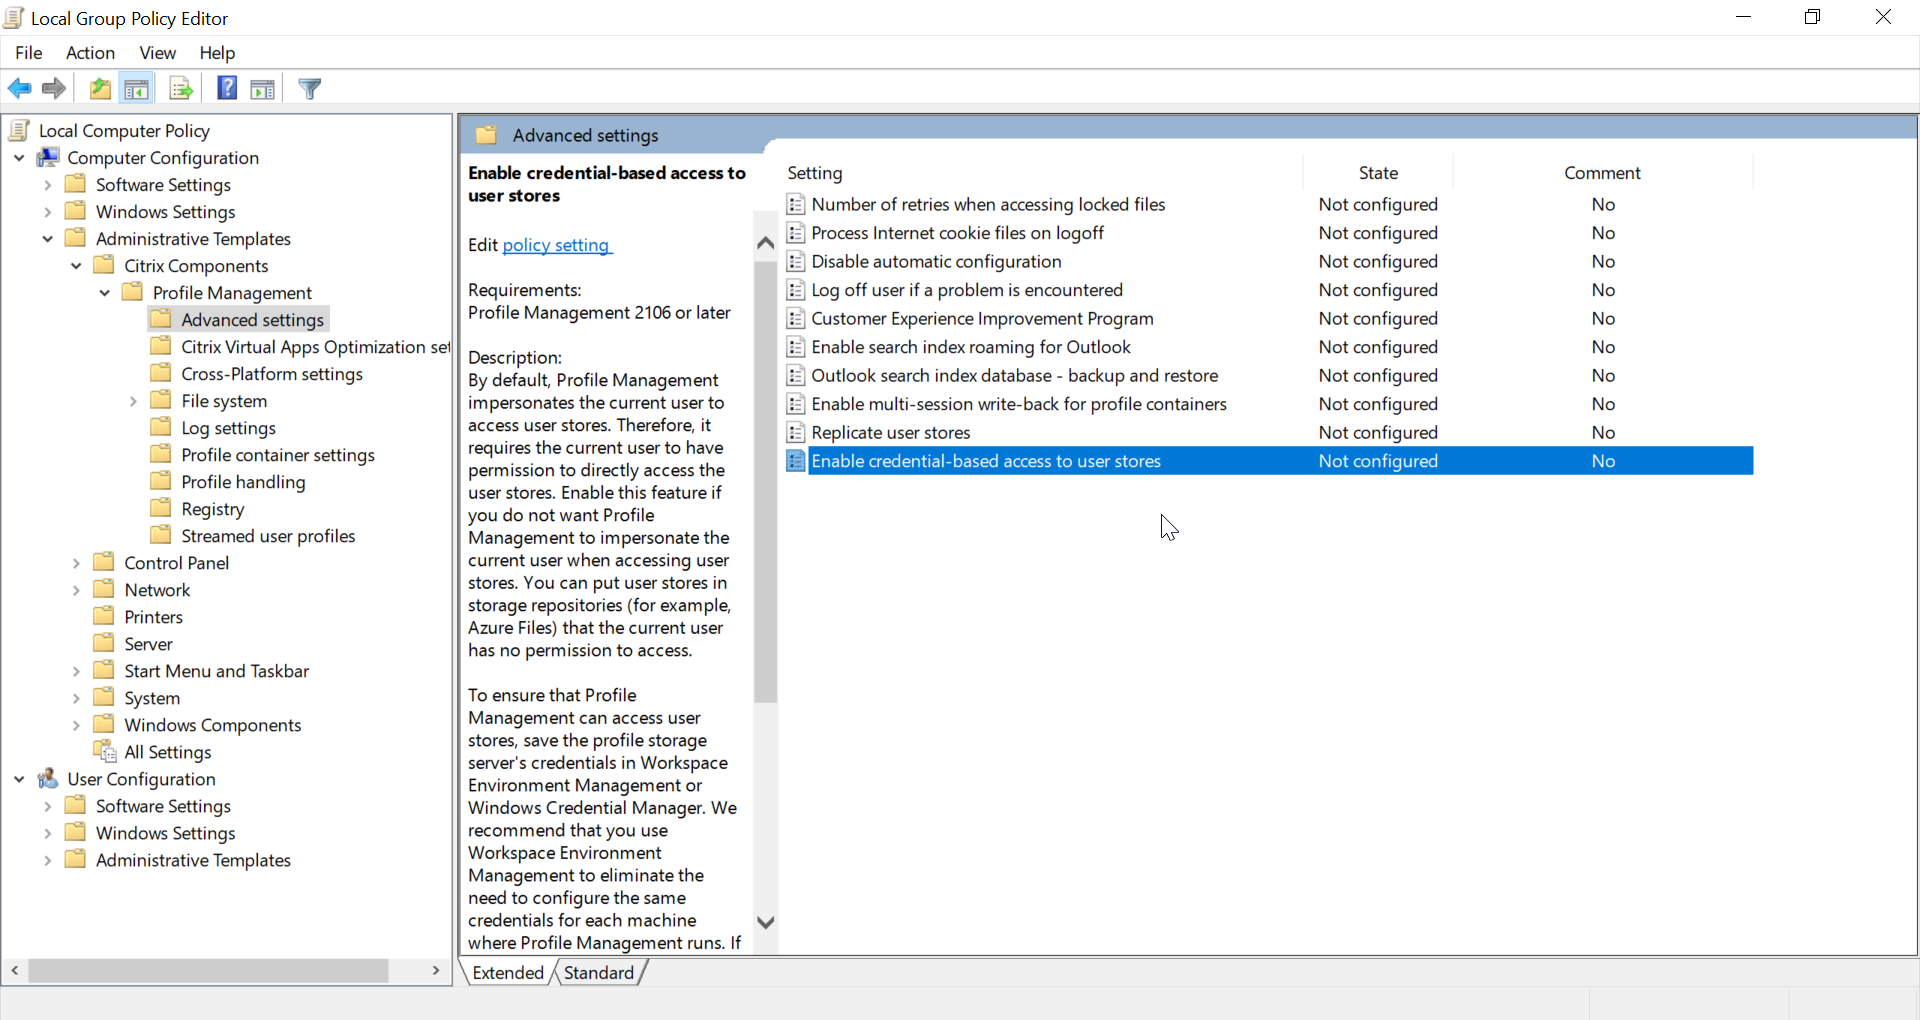
Task: Open Help via the question mark icon
Action: click(227, 89)
